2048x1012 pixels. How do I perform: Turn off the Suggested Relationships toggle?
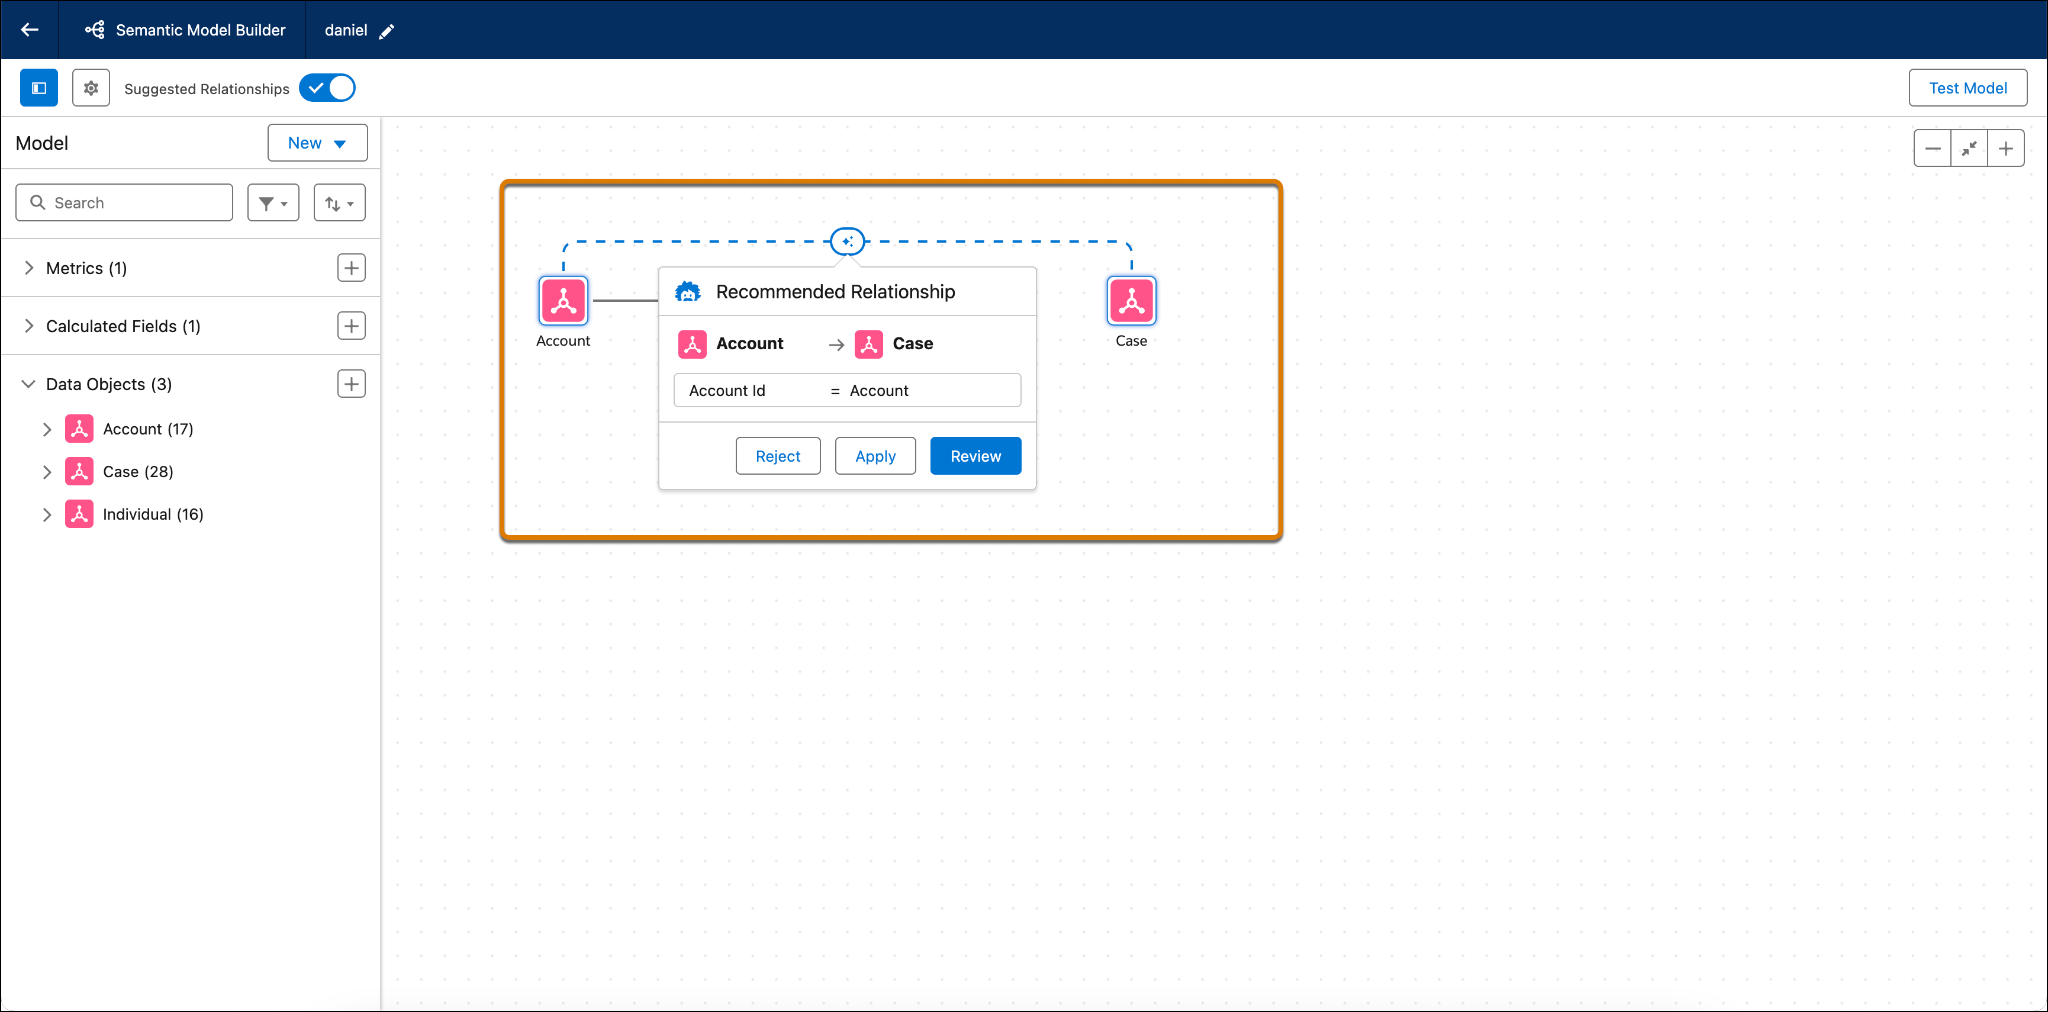[327, 88]
